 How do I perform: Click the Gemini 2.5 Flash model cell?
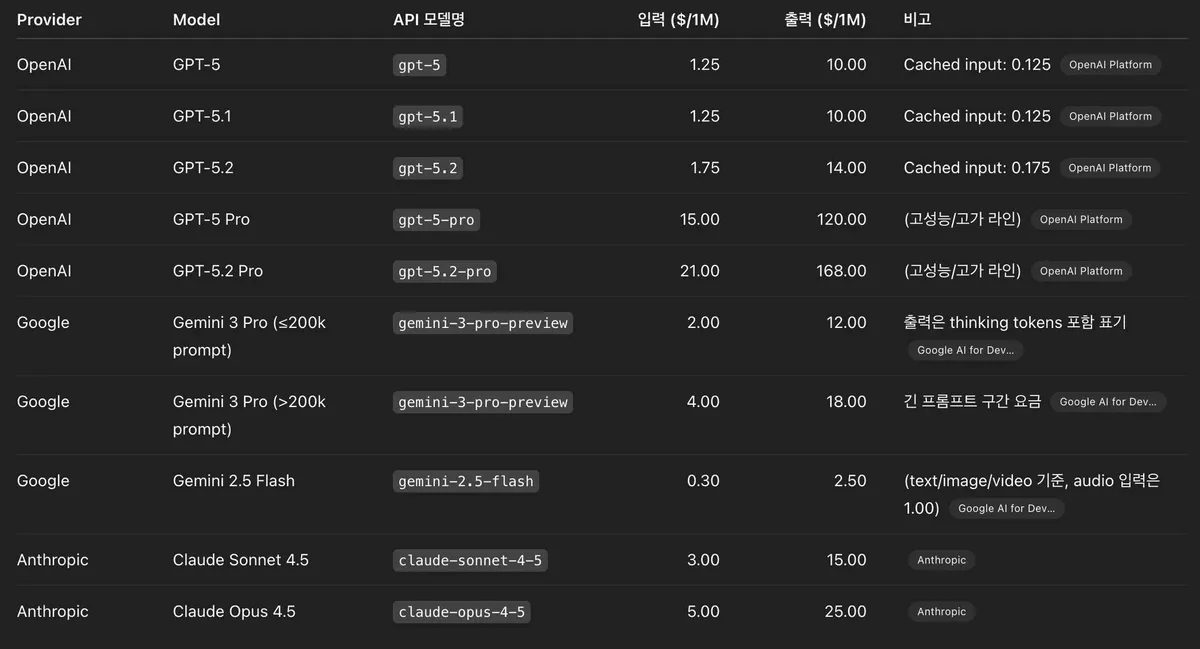234,481
